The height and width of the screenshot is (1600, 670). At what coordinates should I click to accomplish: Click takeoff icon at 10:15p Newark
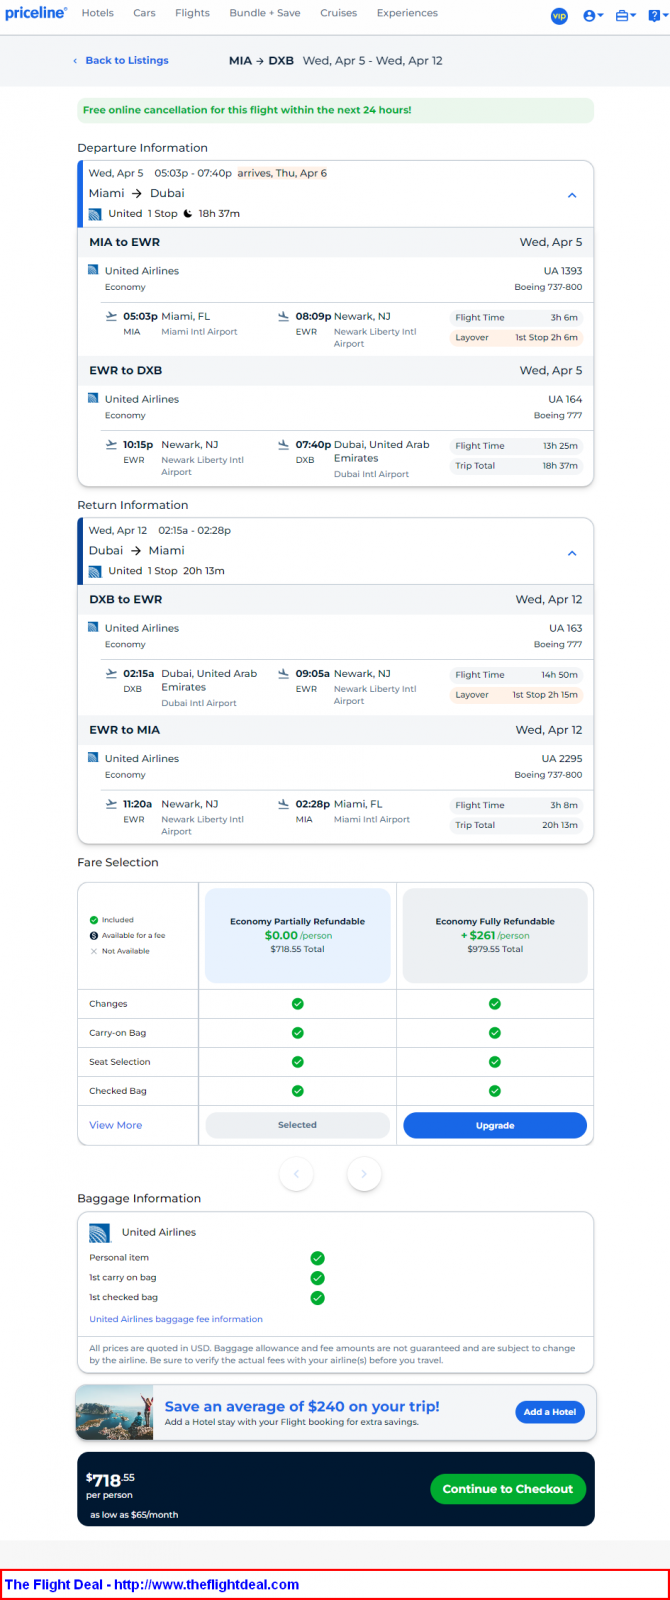(111, 445)
